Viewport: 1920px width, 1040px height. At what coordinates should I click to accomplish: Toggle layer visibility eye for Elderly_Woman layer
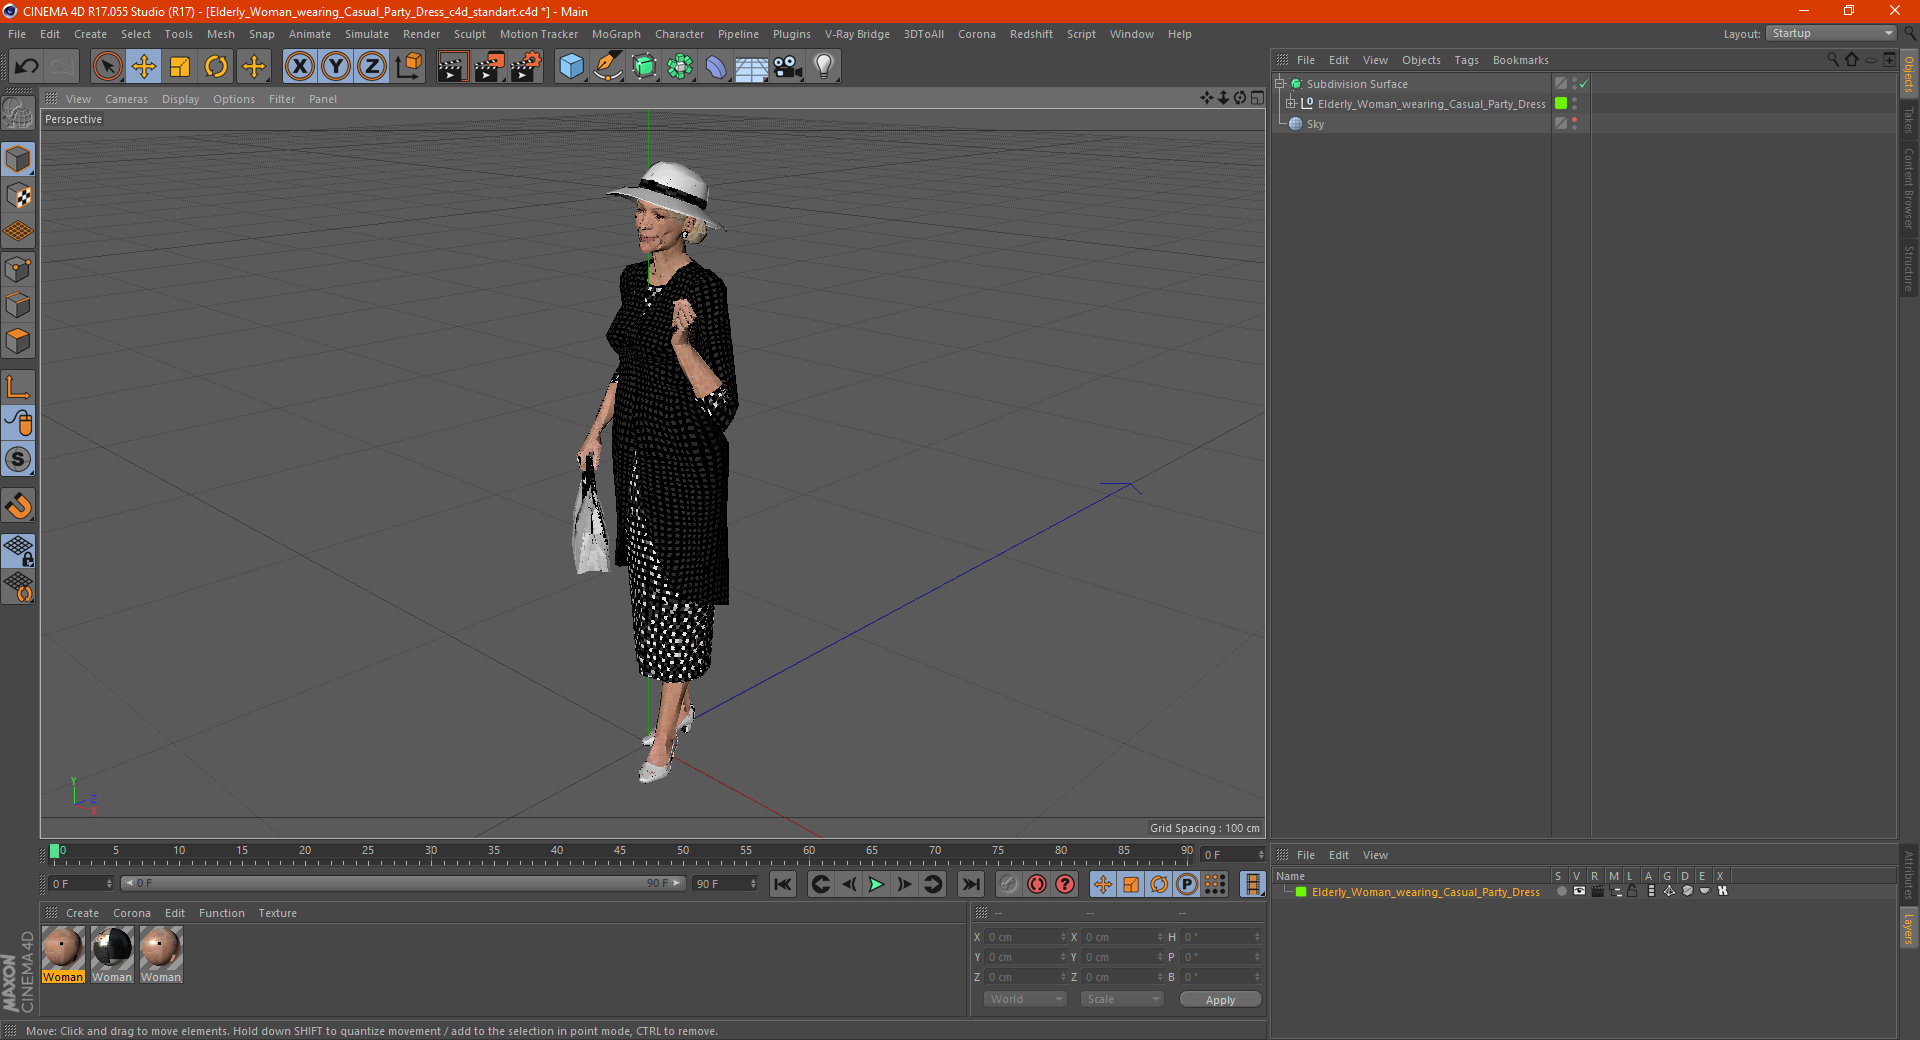point(1580,891)
